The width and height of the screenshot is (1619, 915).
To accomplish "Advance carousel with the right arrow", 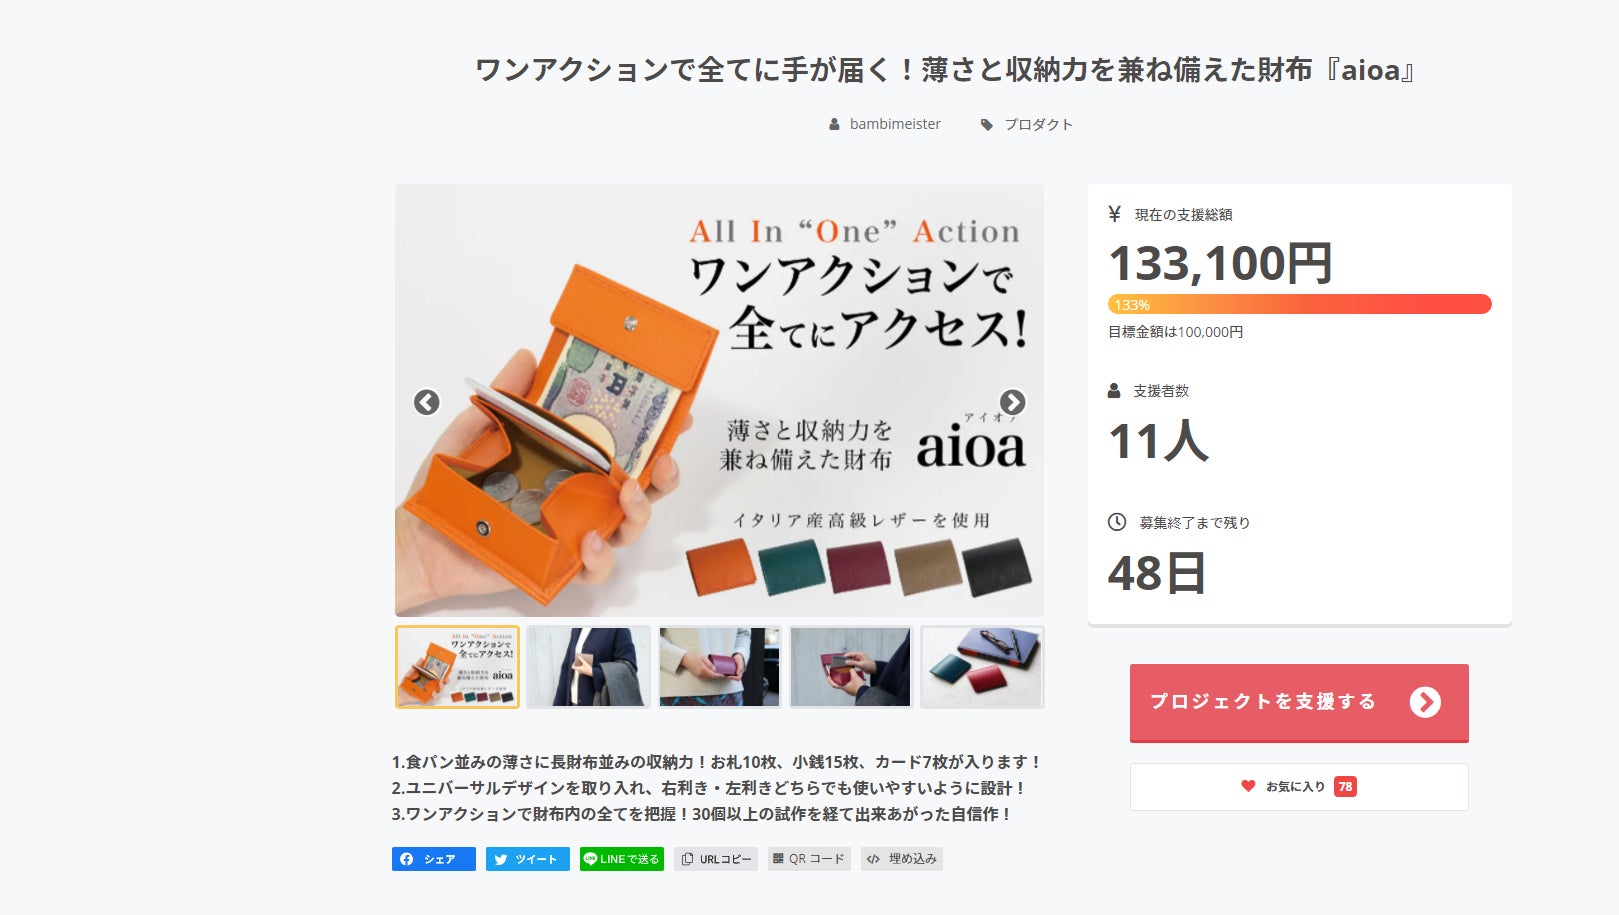I will (1012, 402).
